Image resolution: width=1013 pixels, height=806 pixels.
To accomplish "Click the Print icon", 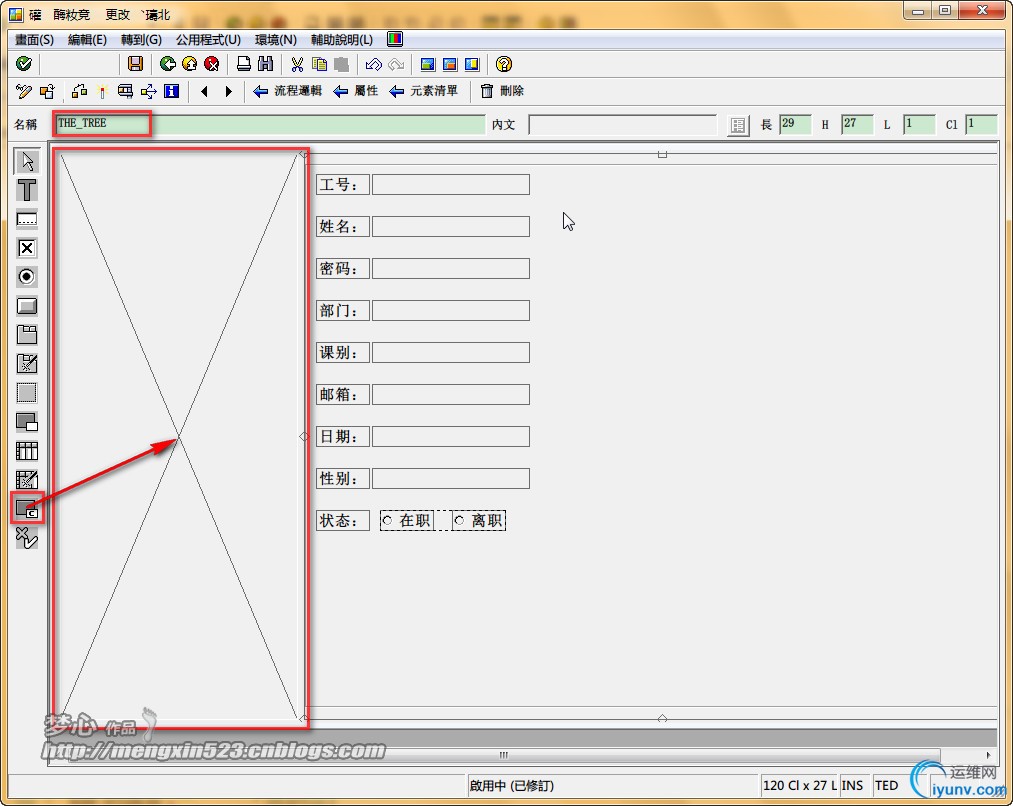I will point(244,63).
